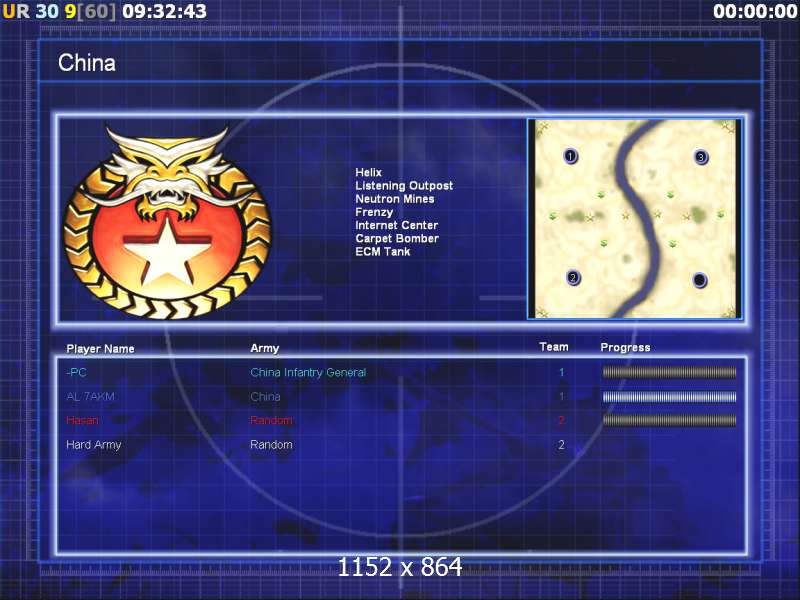Click the -PC loading progress bar
The width and height of the screenshot is (800, 600).
[x=669, y=372]
